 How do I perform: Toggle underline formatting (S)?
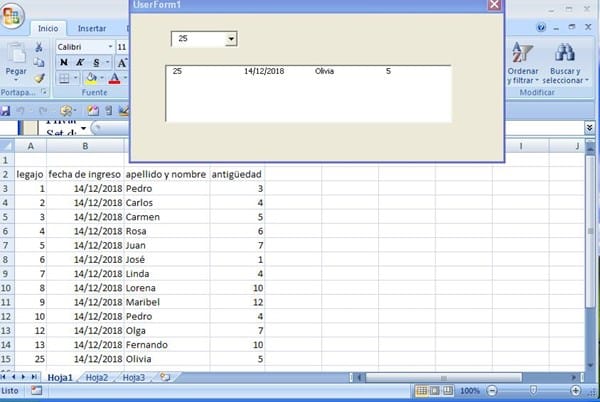(96, 62)
